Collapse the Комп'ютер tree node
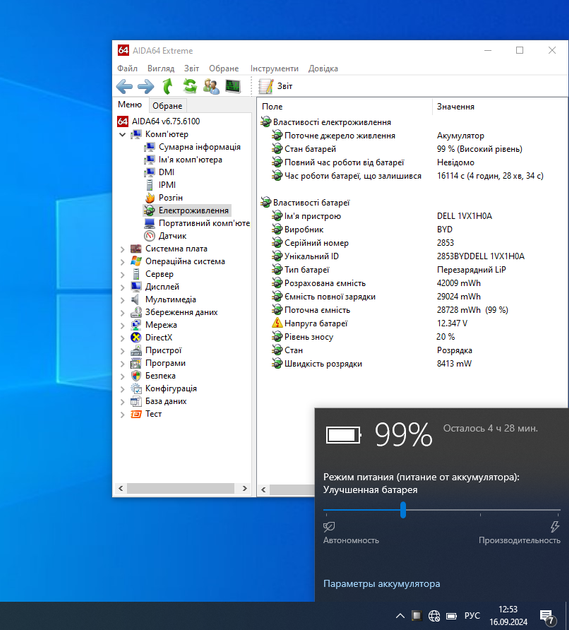Viewport: 569px width, 630px height. coord(123,135)
